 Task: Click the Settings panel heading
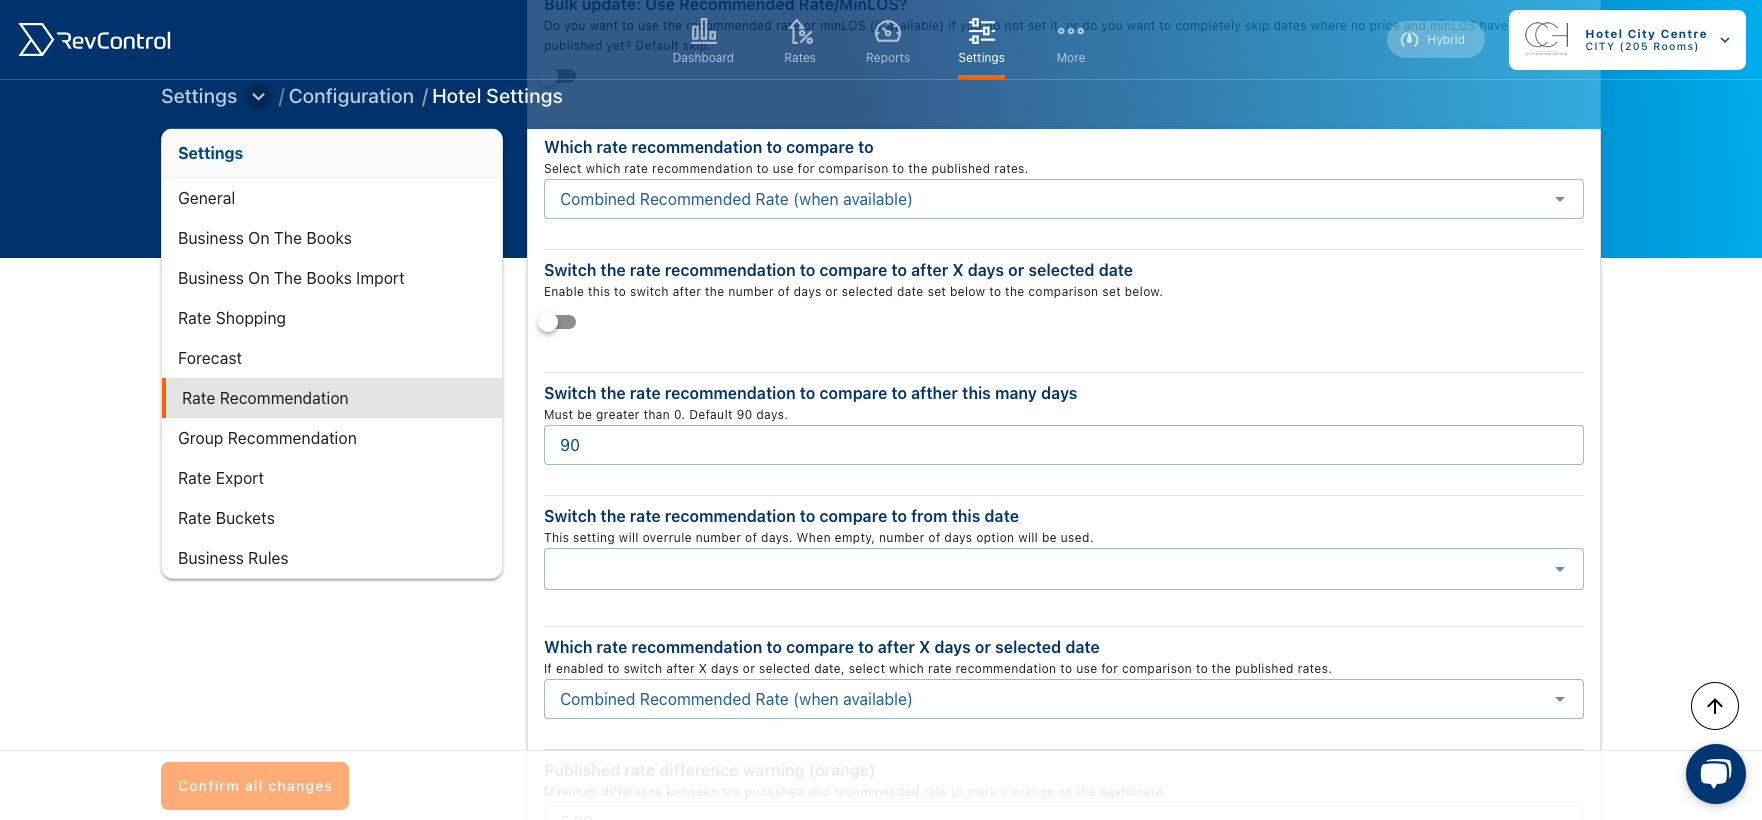click(x=210, y=153)
